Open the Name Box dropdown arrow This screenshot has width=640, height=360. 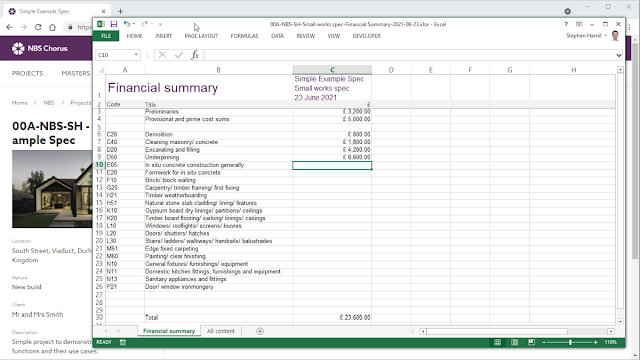point(136,55)
